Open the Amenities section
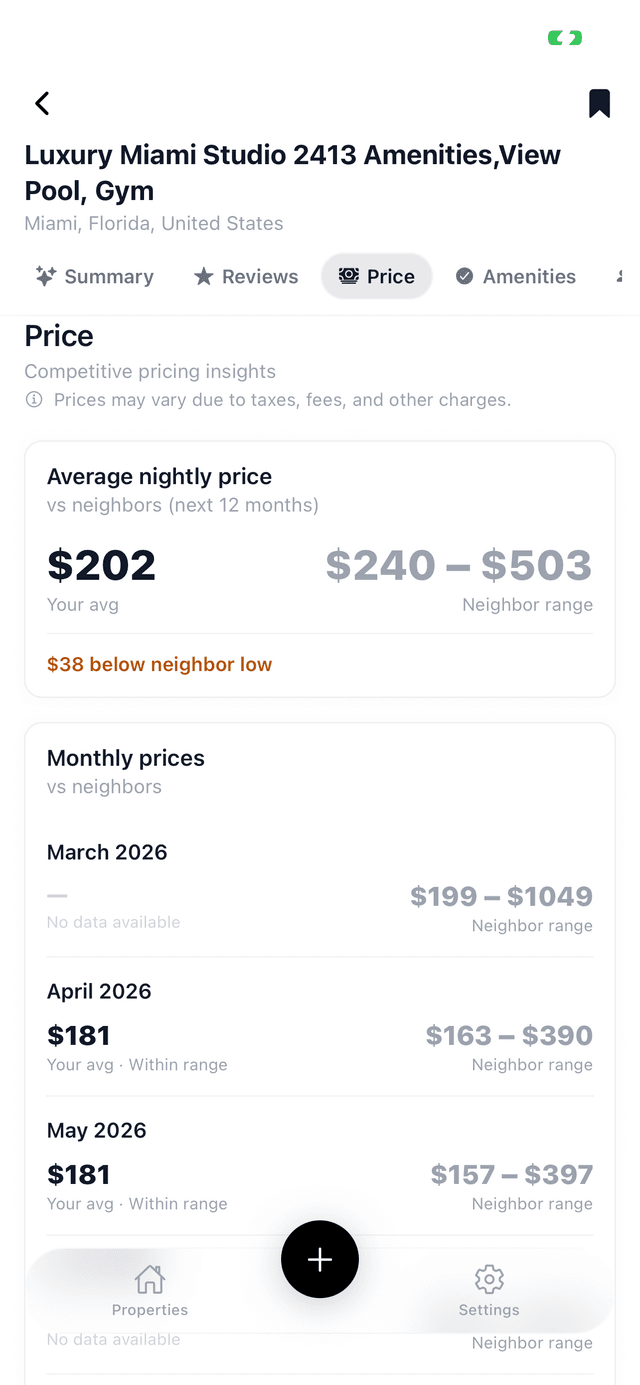The width and height of the screenshot is (640, 1385). click(515, 276)
